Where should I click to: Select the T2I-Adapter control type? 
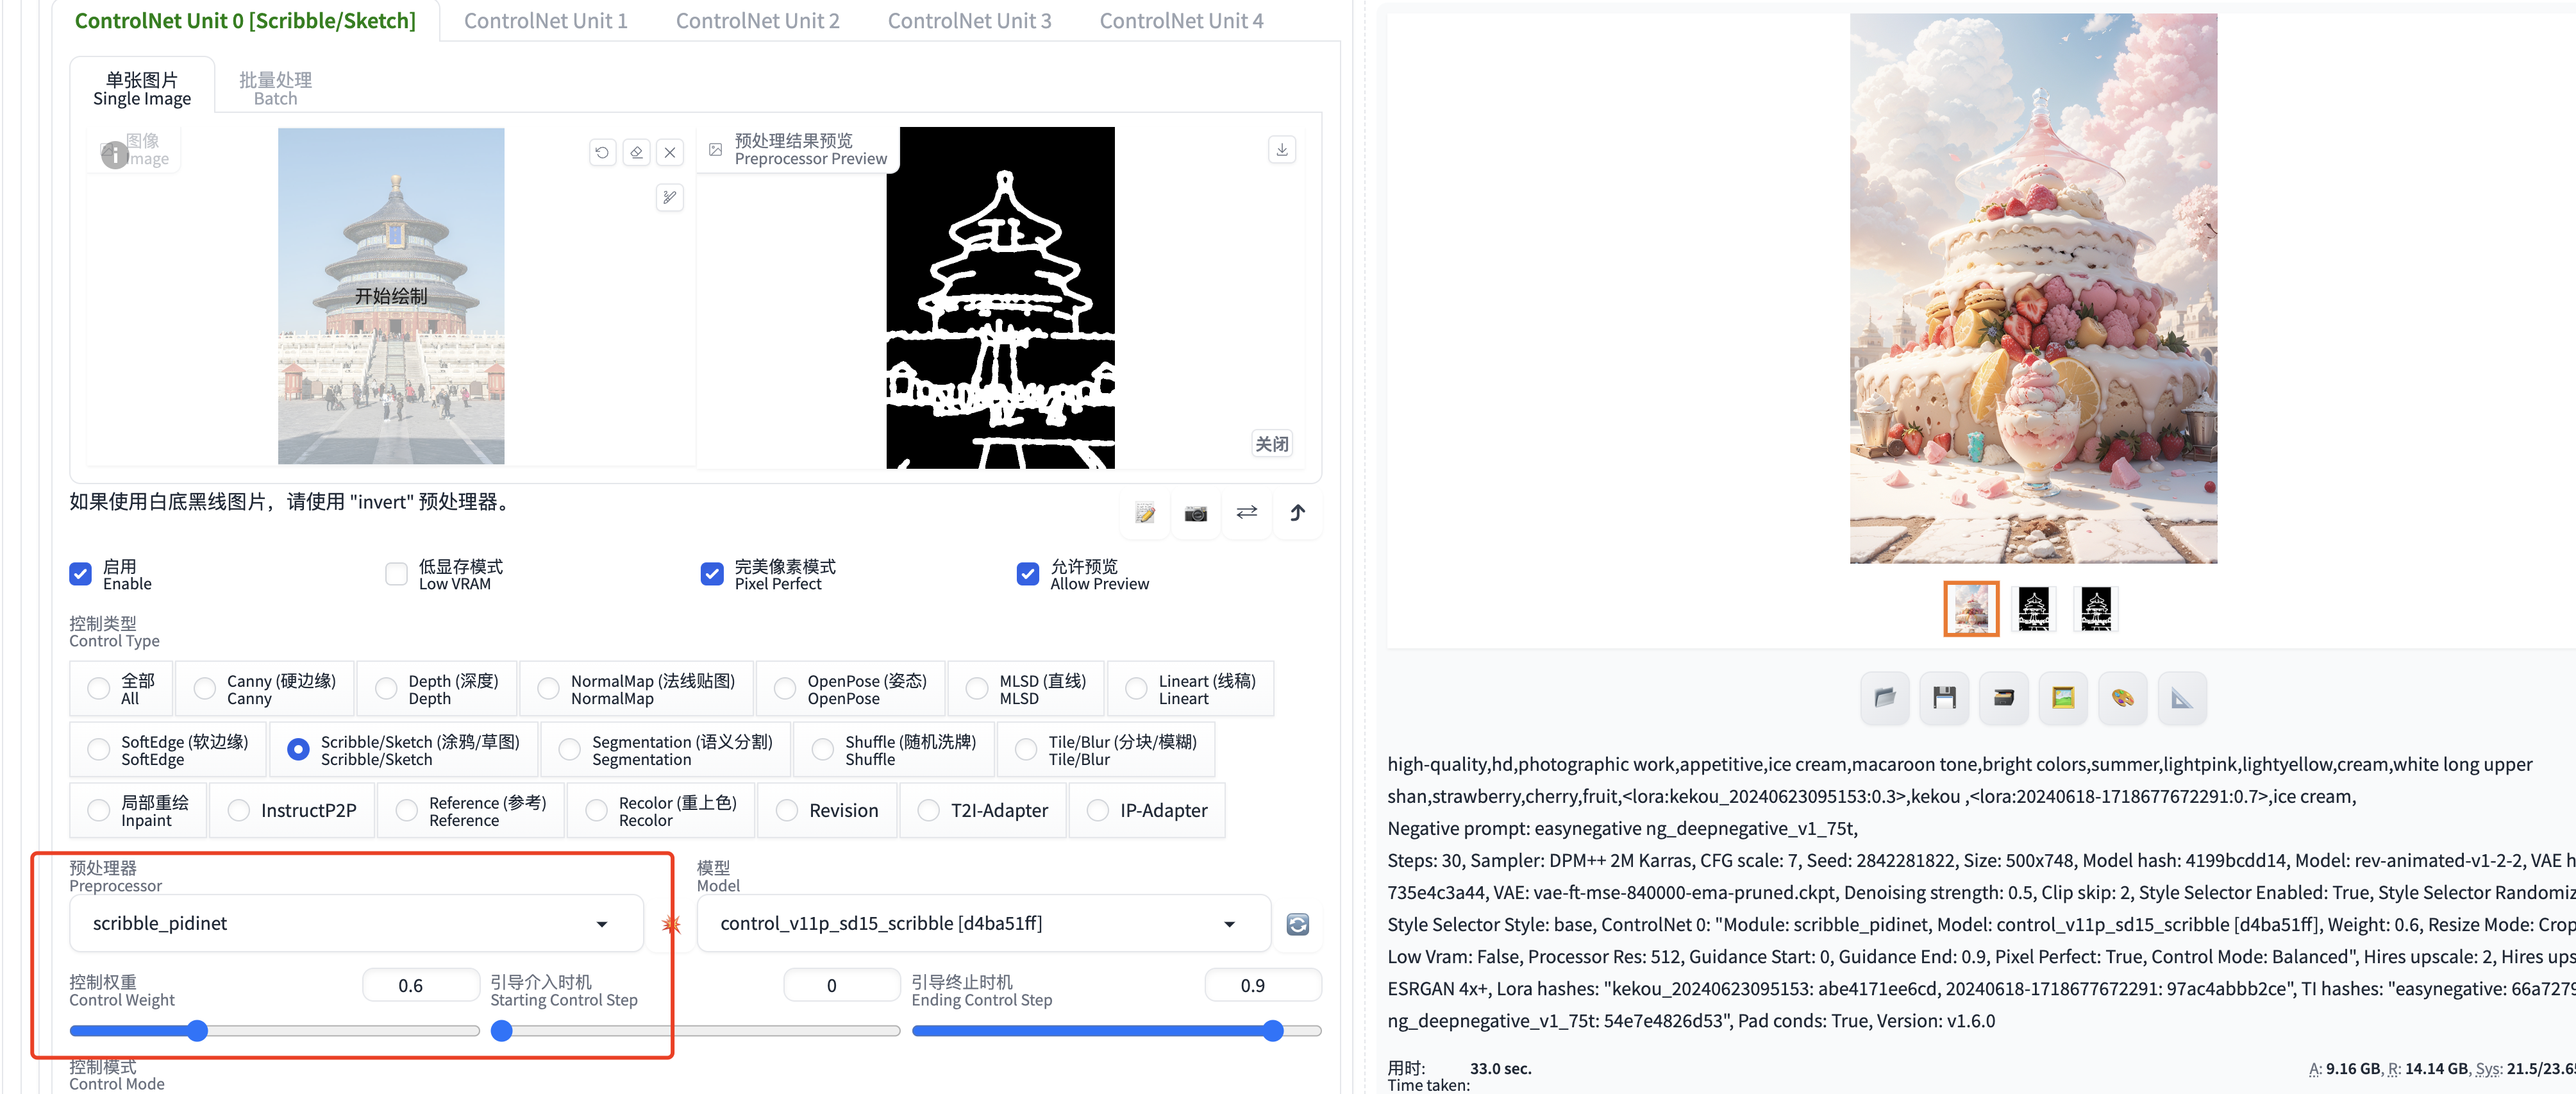[983, 811]
